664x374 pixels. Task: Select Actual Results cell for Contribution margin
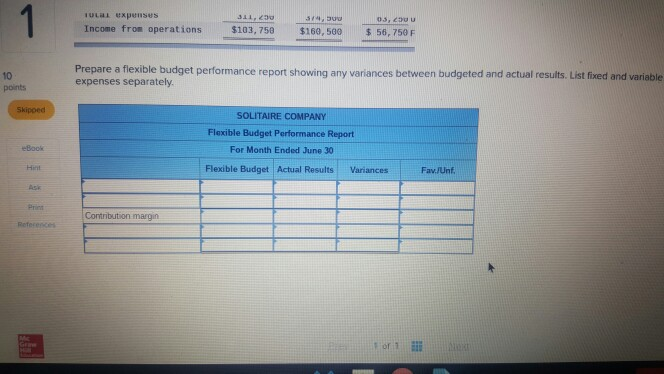(x=305, y=216)
